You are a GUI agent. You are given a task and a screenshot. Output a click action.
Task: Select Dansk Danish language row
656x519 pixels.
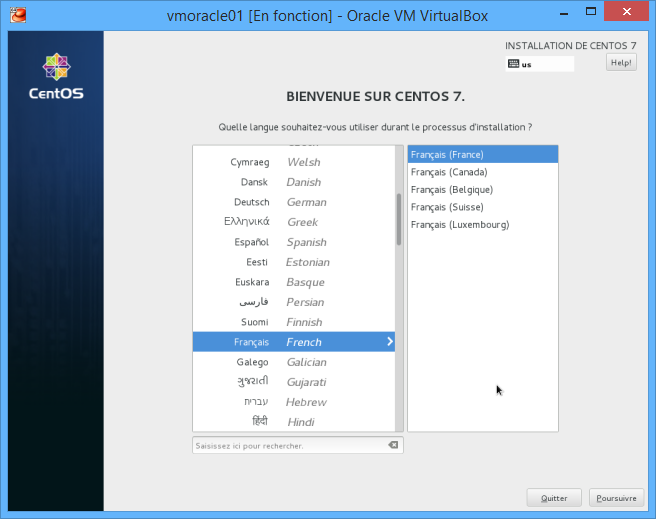point(294,182)
